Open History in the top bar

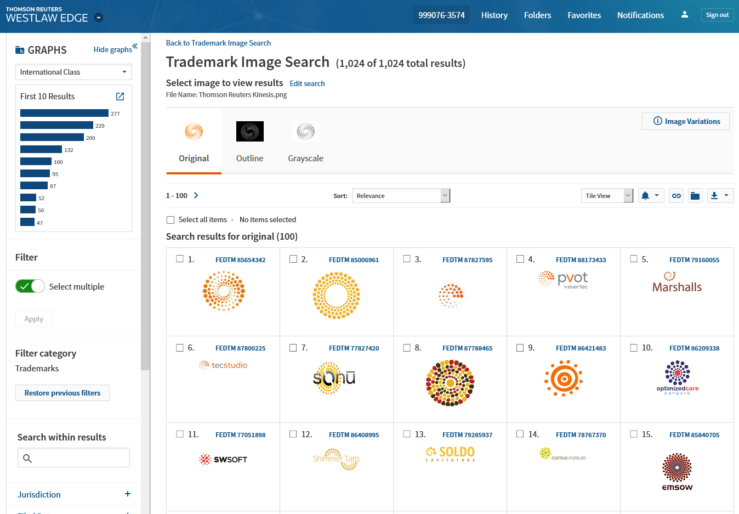(494, 15)
